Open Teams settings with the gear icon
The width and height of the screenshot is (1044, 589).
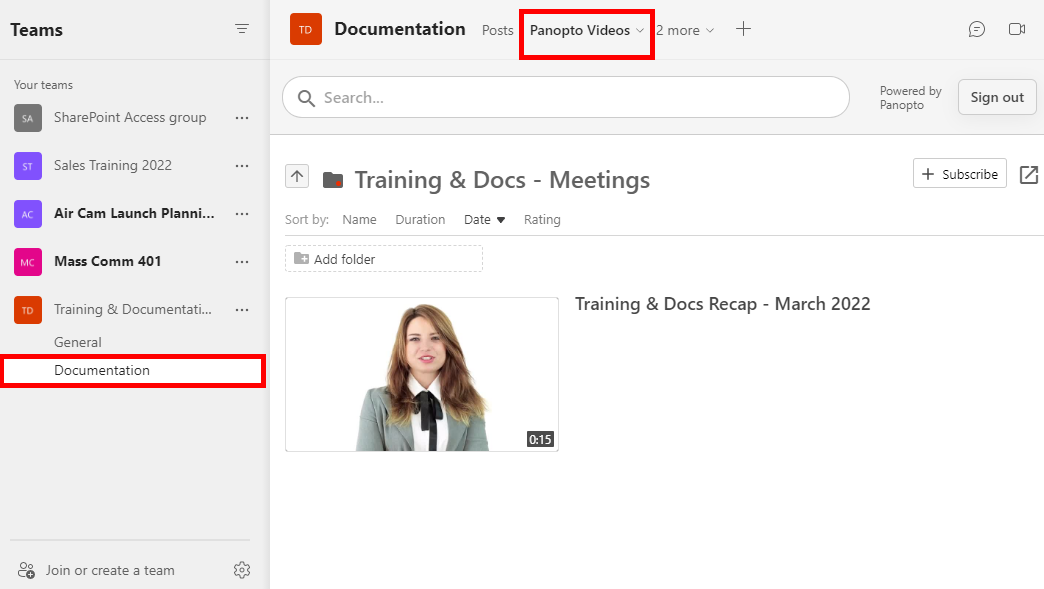click(241, 569)
